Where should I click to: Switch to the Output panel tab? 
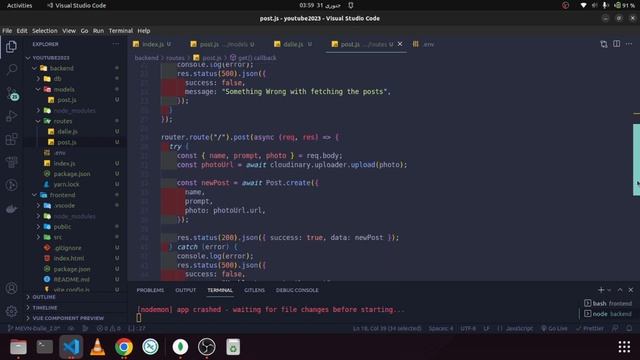[186, 290]
